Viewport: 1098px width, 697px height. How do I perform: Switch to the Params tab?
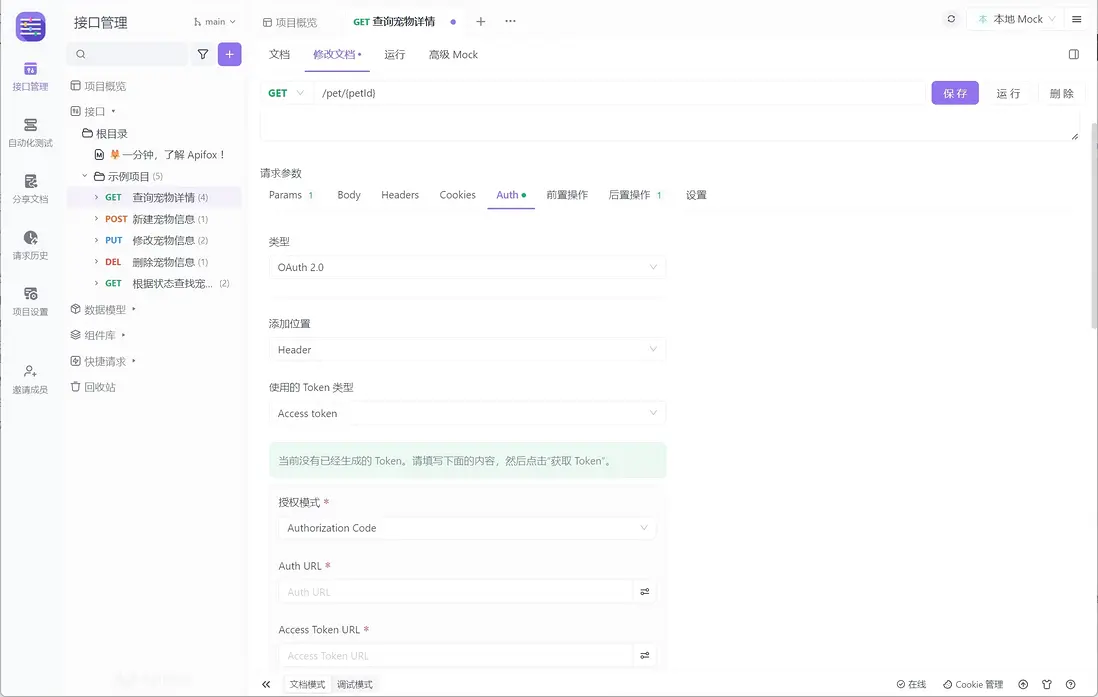click(291, 195)
